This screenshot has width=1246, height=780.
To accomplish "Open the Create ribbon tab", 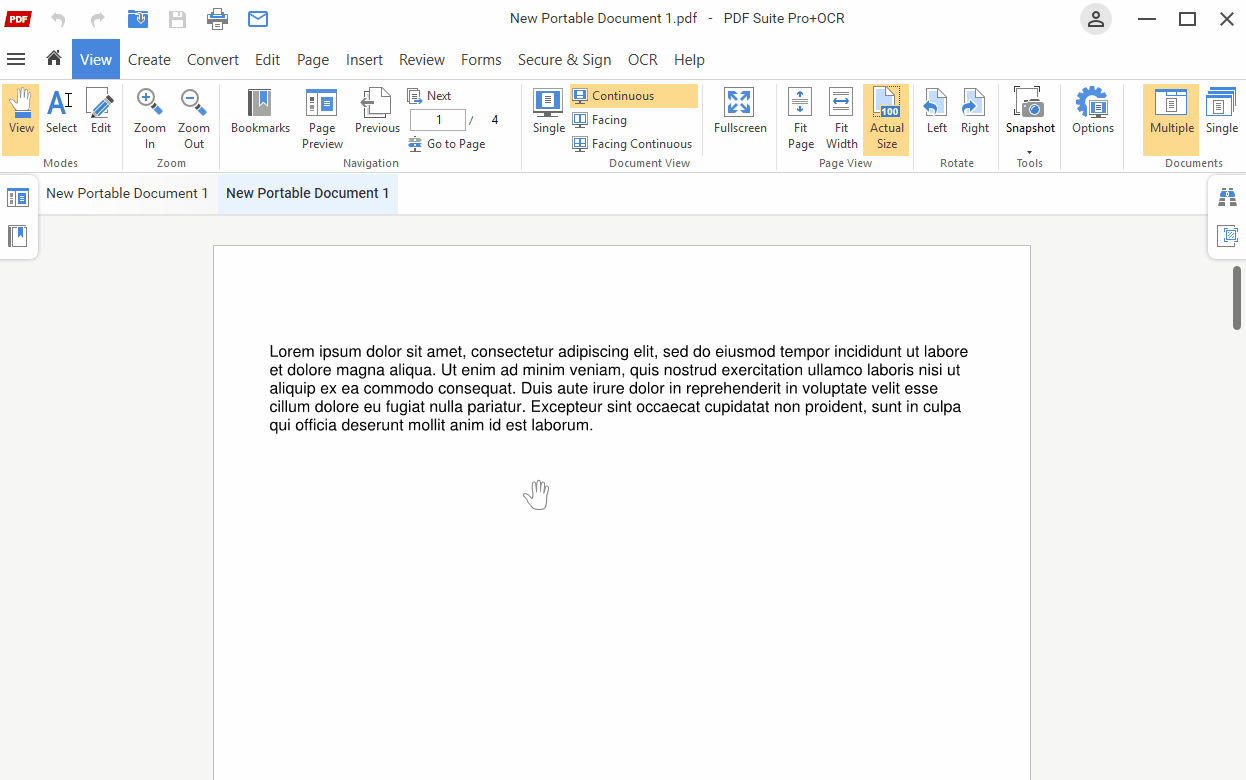I will (149, 60).
